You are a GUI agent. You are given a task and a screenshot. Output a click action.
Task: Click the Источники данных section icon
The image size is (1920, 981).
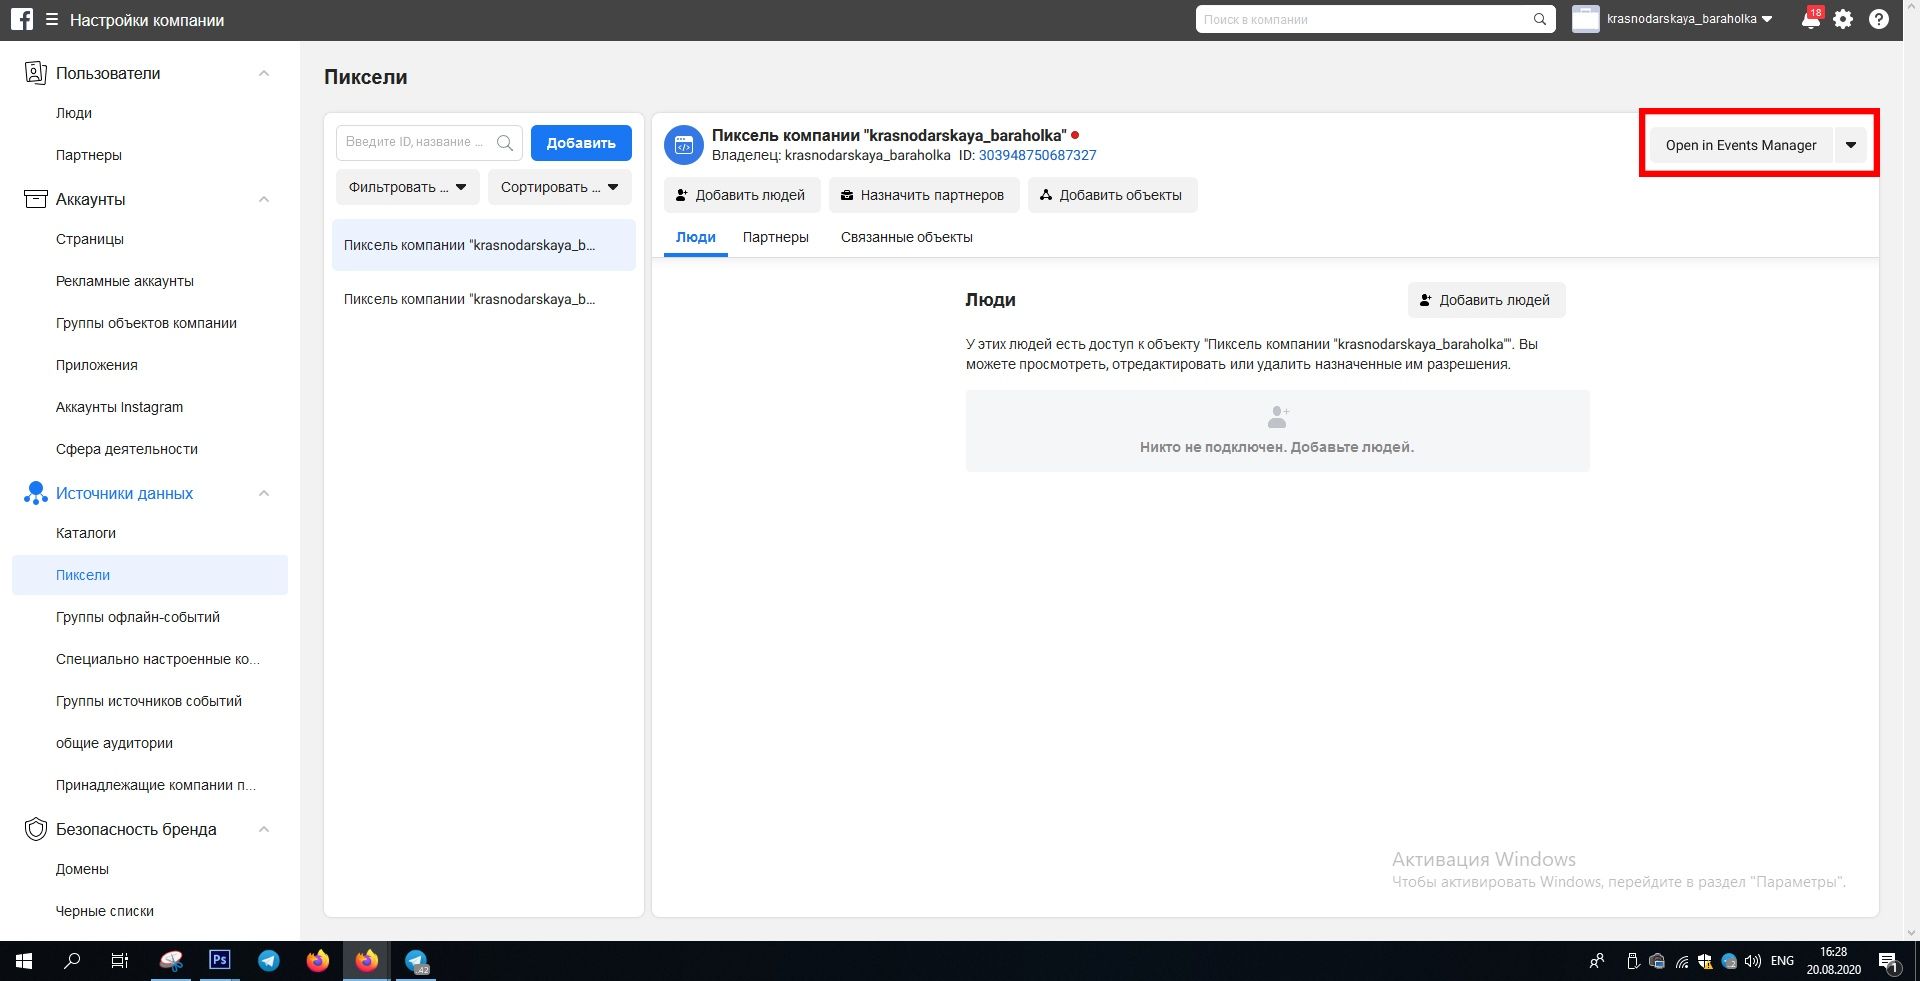pos(36,493)
